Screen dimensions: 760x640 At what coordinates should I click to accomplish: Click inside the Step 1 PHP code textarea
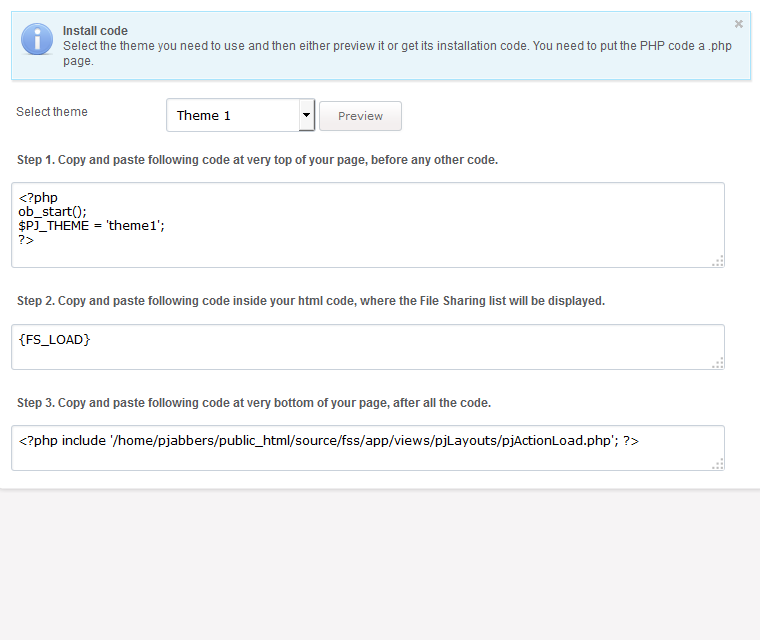[368, 225]
